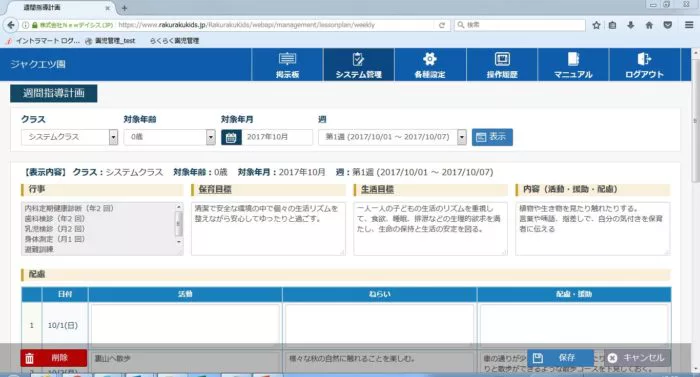Click the browser back arrow button
700x377 pixels.
[x=11, y=25]
